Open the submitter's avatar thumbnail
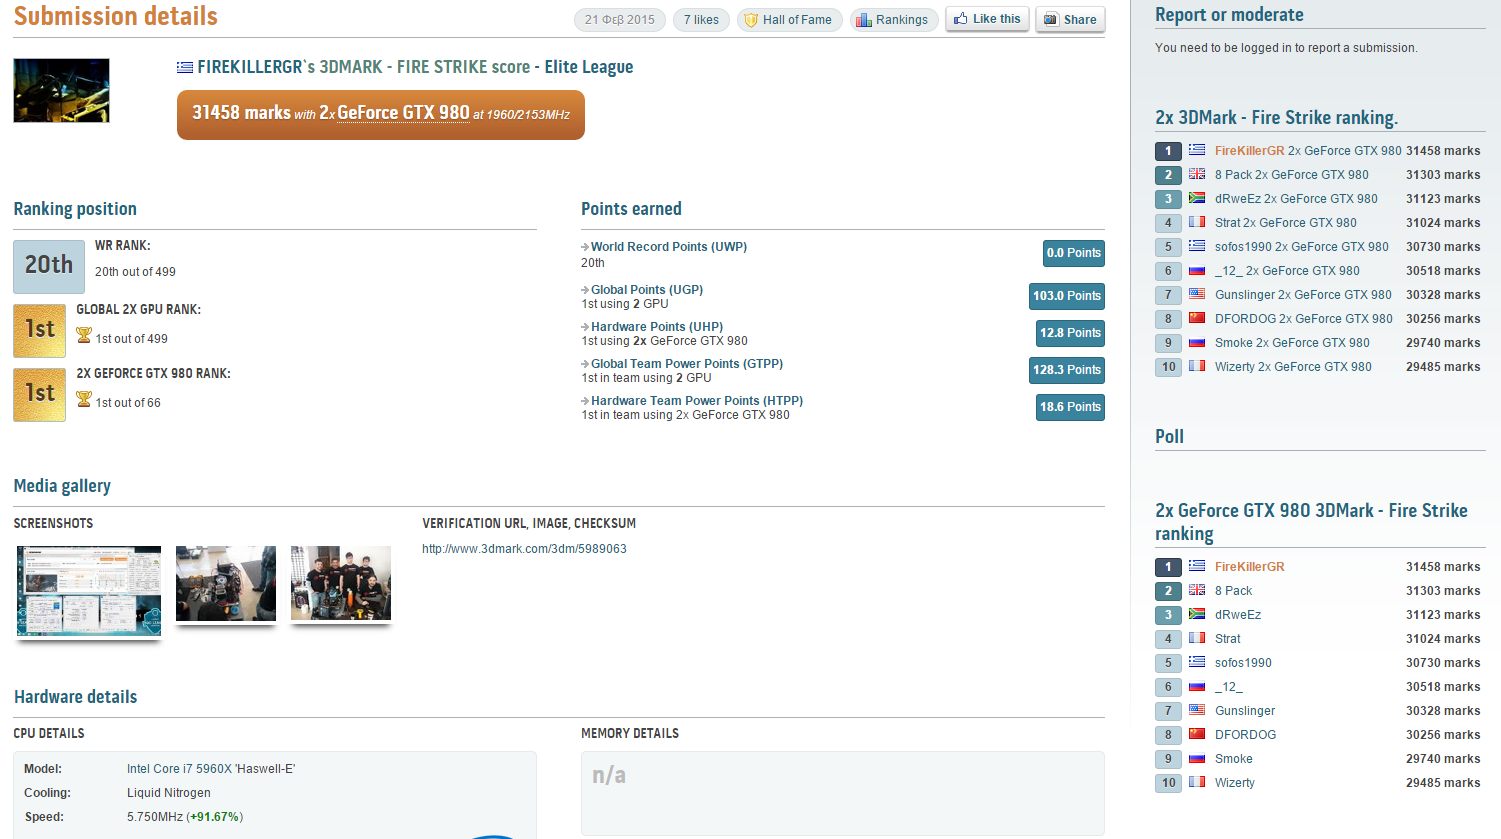Image resolution: width=1501 pixels, height=839 pixels. coord(61,91)
